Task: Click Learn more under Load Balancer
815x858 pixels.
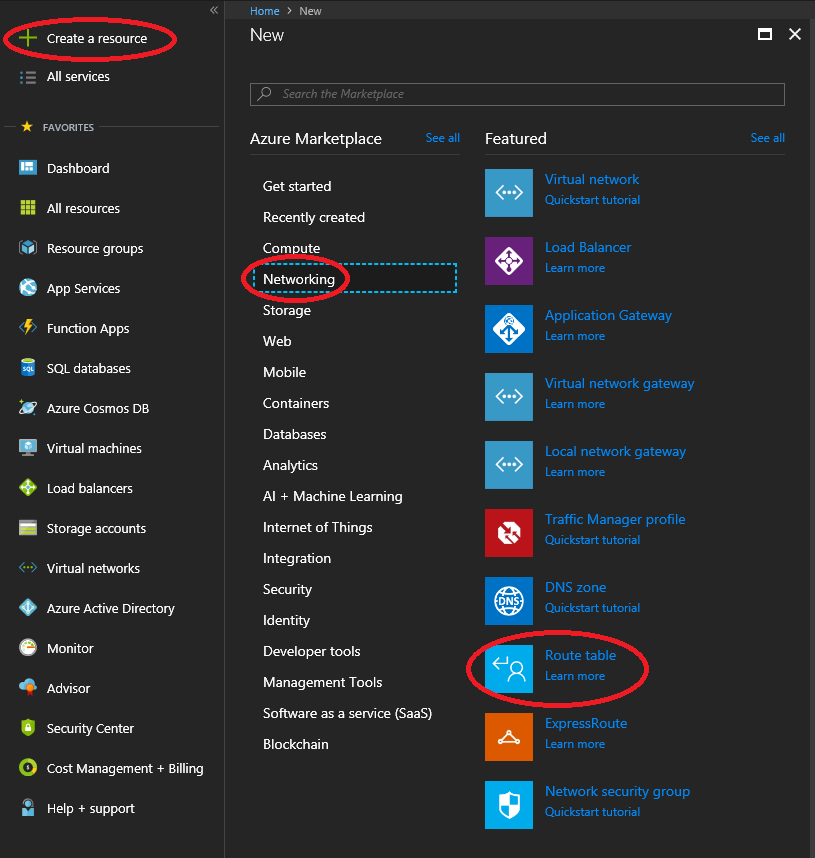Action: click(575, 268)
